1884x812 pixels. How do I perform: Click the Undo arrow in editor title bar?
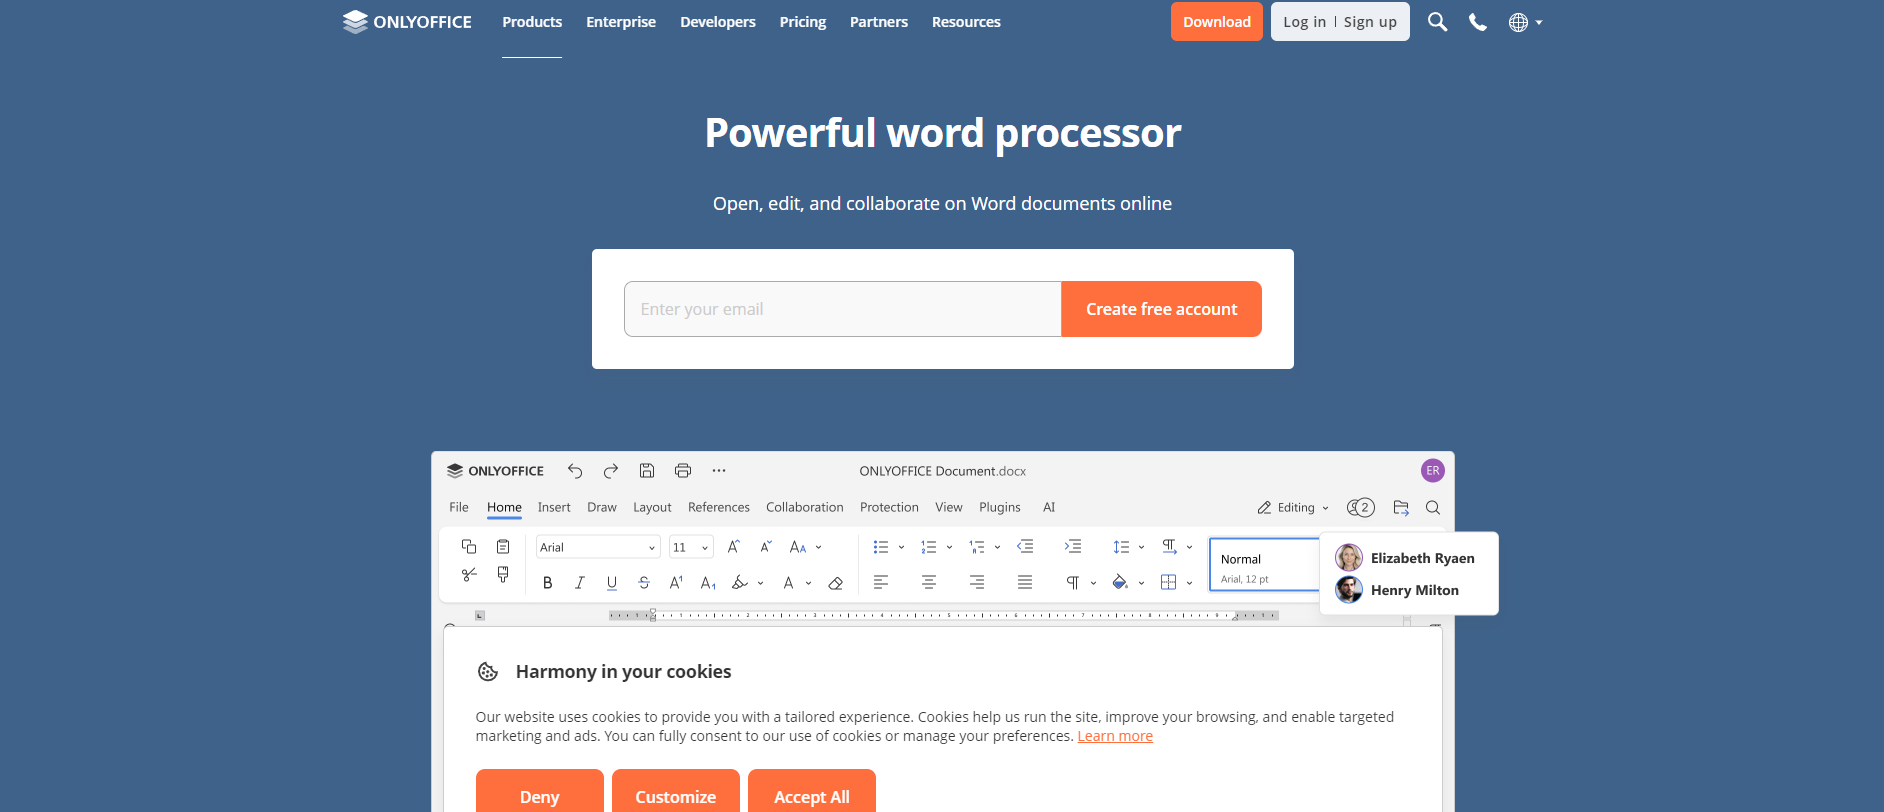coord(575,471)
